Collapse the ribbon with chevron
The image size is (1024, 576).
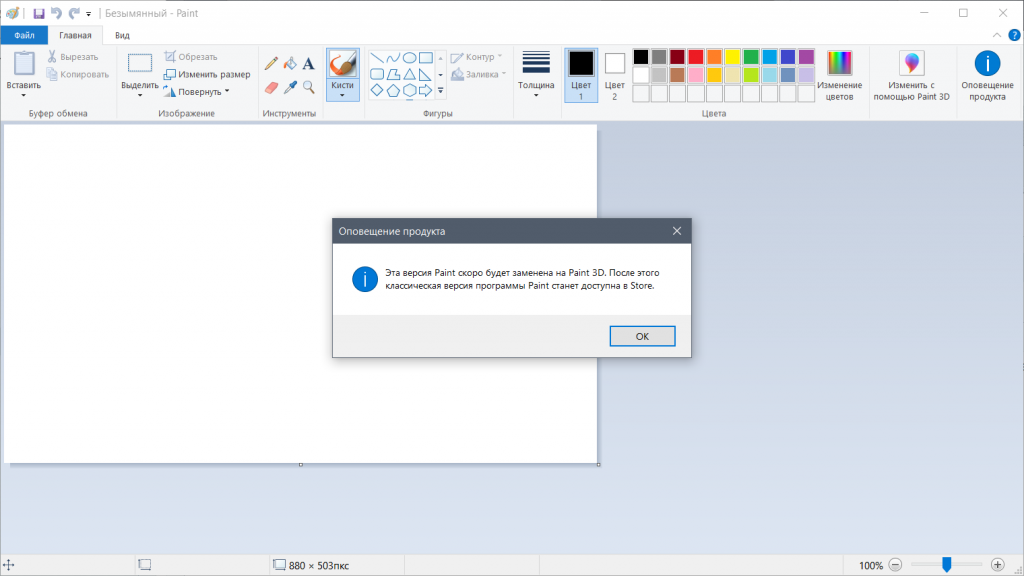coord(997,35)
